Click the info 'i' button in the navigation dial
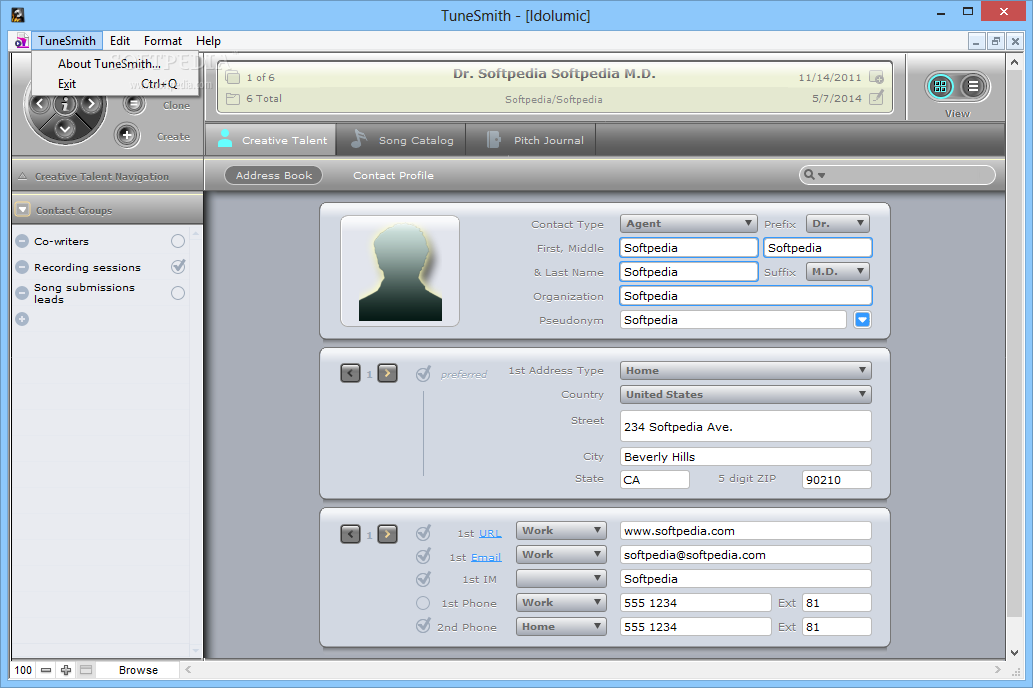Image resolution: width=1033 pixels, height=688 pixels. (65, 104)
